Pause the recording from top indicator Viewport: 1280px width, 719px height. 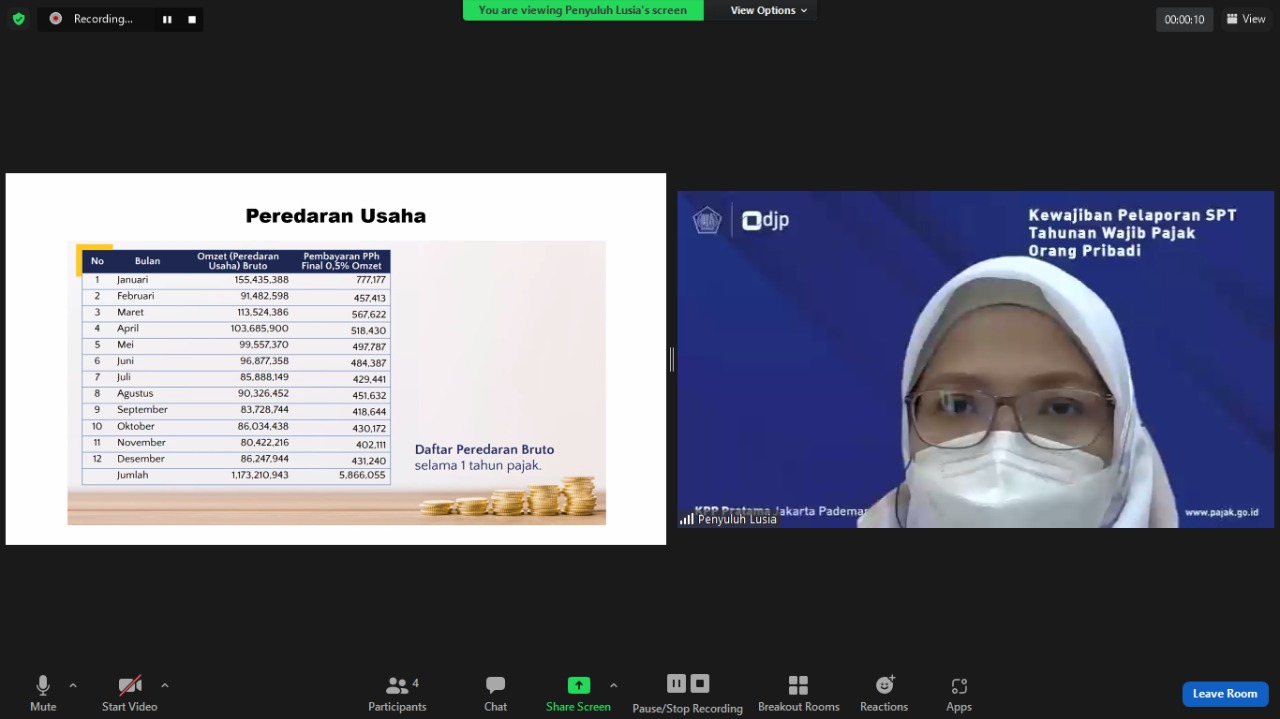[167, 19]
